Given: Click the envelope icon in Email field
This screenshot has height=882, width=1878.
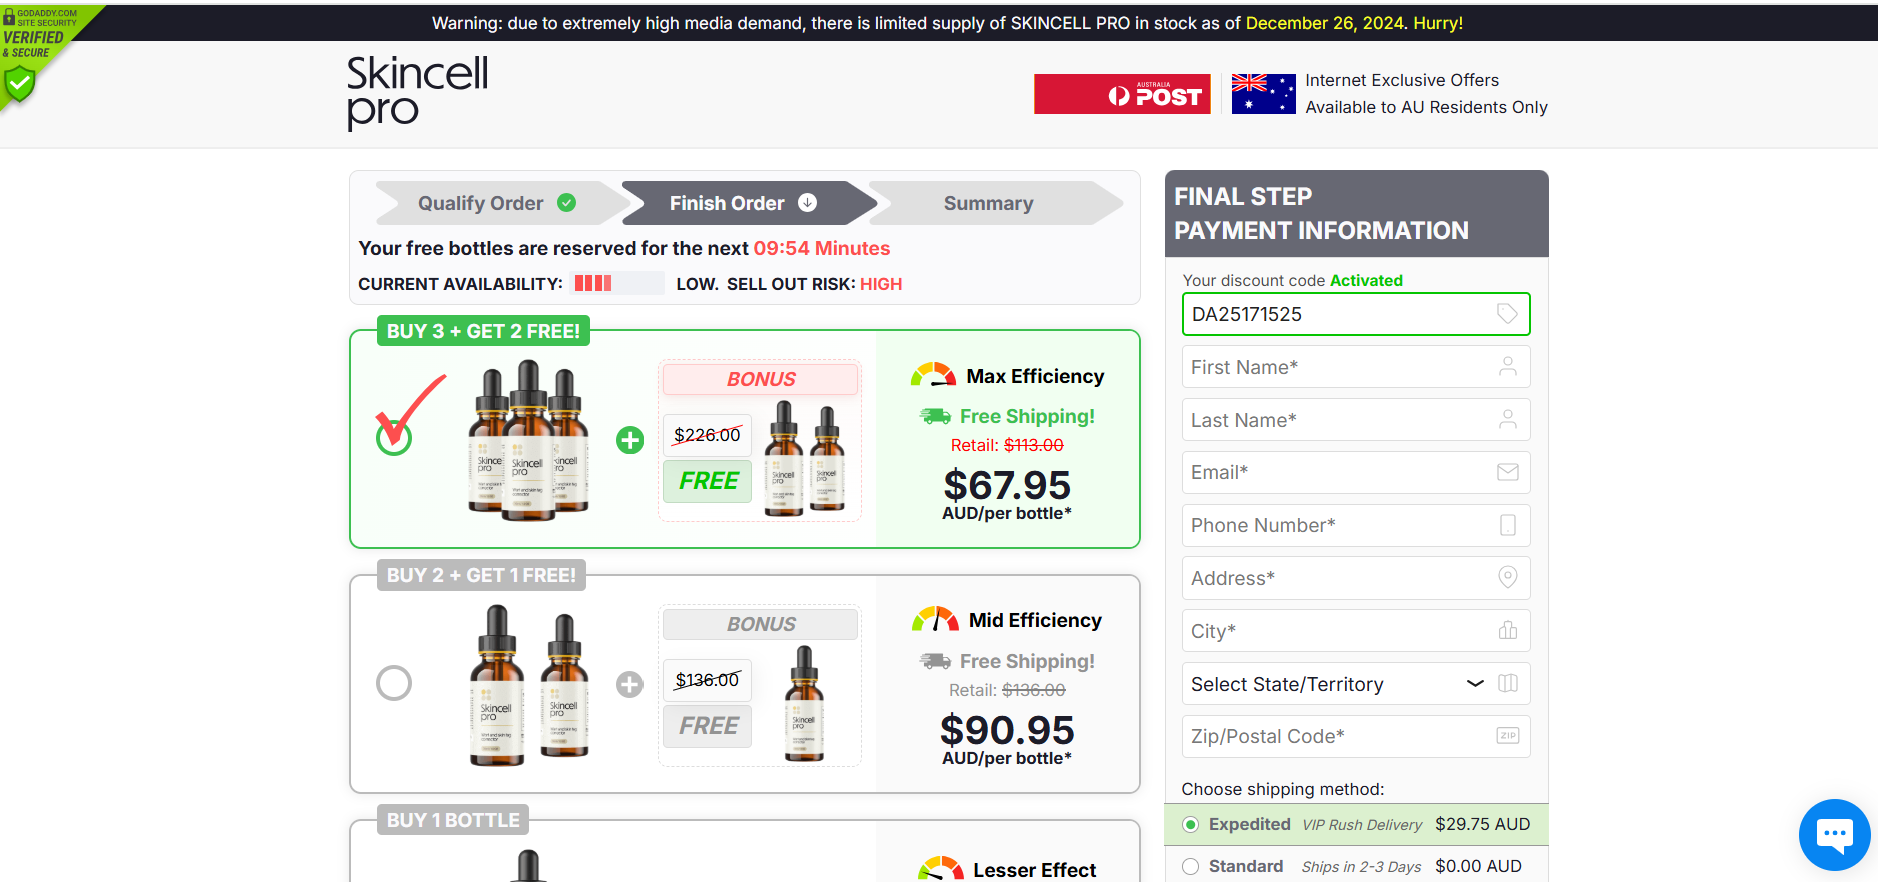Looking at the screenshot, I should coord(1507,472).
